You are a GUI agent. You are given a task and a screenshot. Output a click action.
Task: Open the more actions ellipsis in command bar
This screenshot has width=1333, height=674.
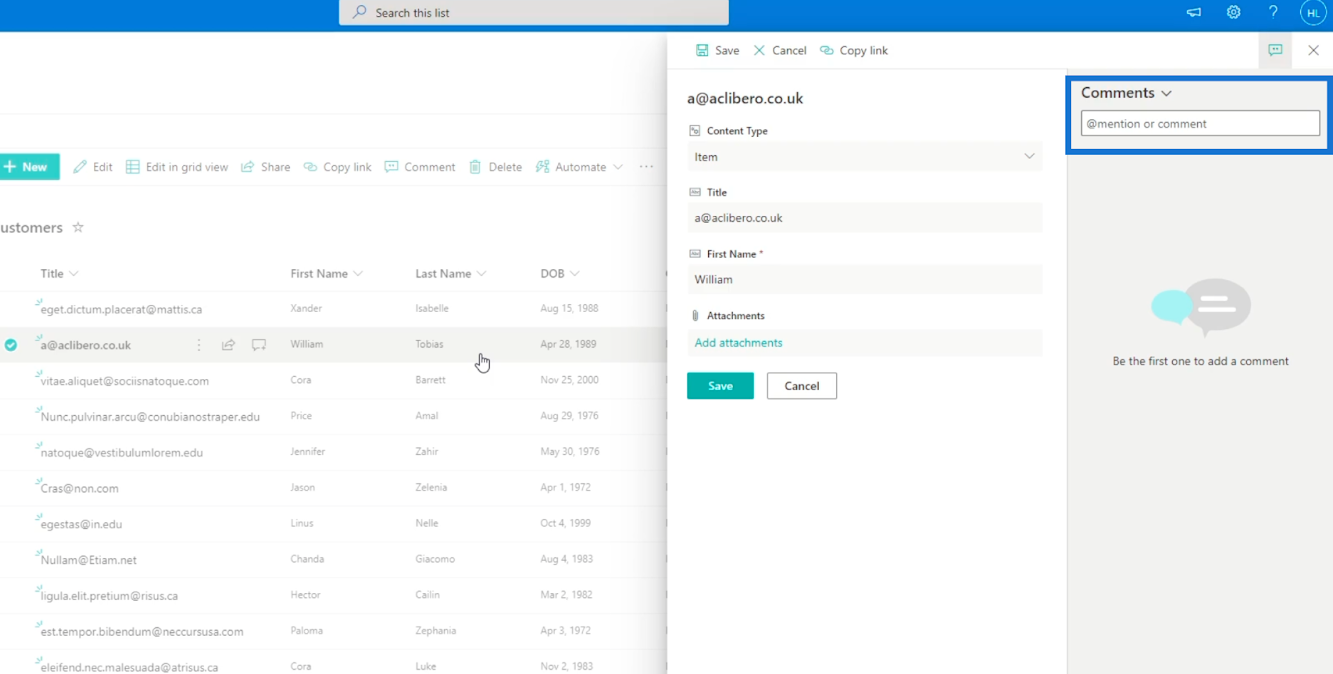(646, 167)
